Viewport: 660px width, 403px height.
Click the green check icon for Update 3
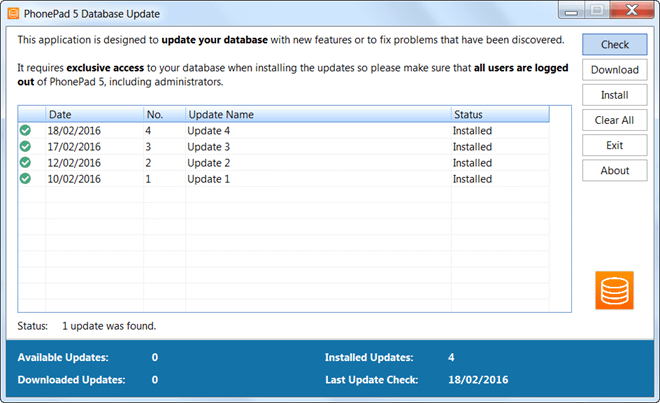(25, 147)
